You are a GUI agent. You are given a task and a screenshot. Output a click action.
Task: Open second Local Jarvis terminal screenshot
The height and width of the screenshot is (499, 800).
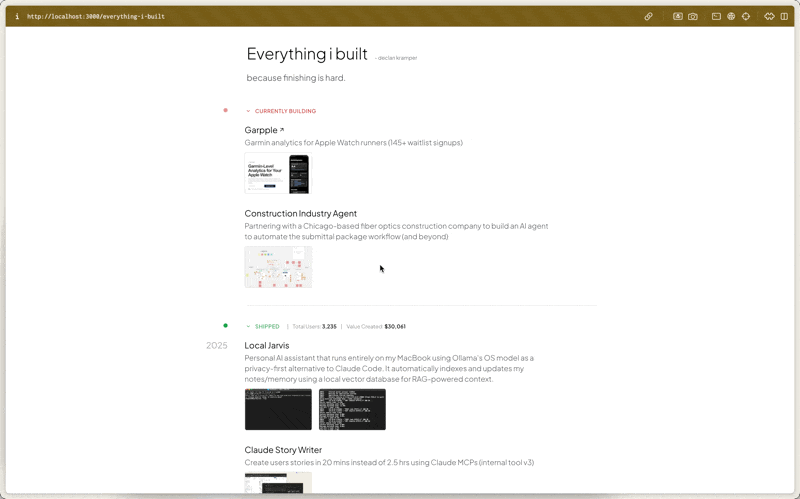coord(352,410)
